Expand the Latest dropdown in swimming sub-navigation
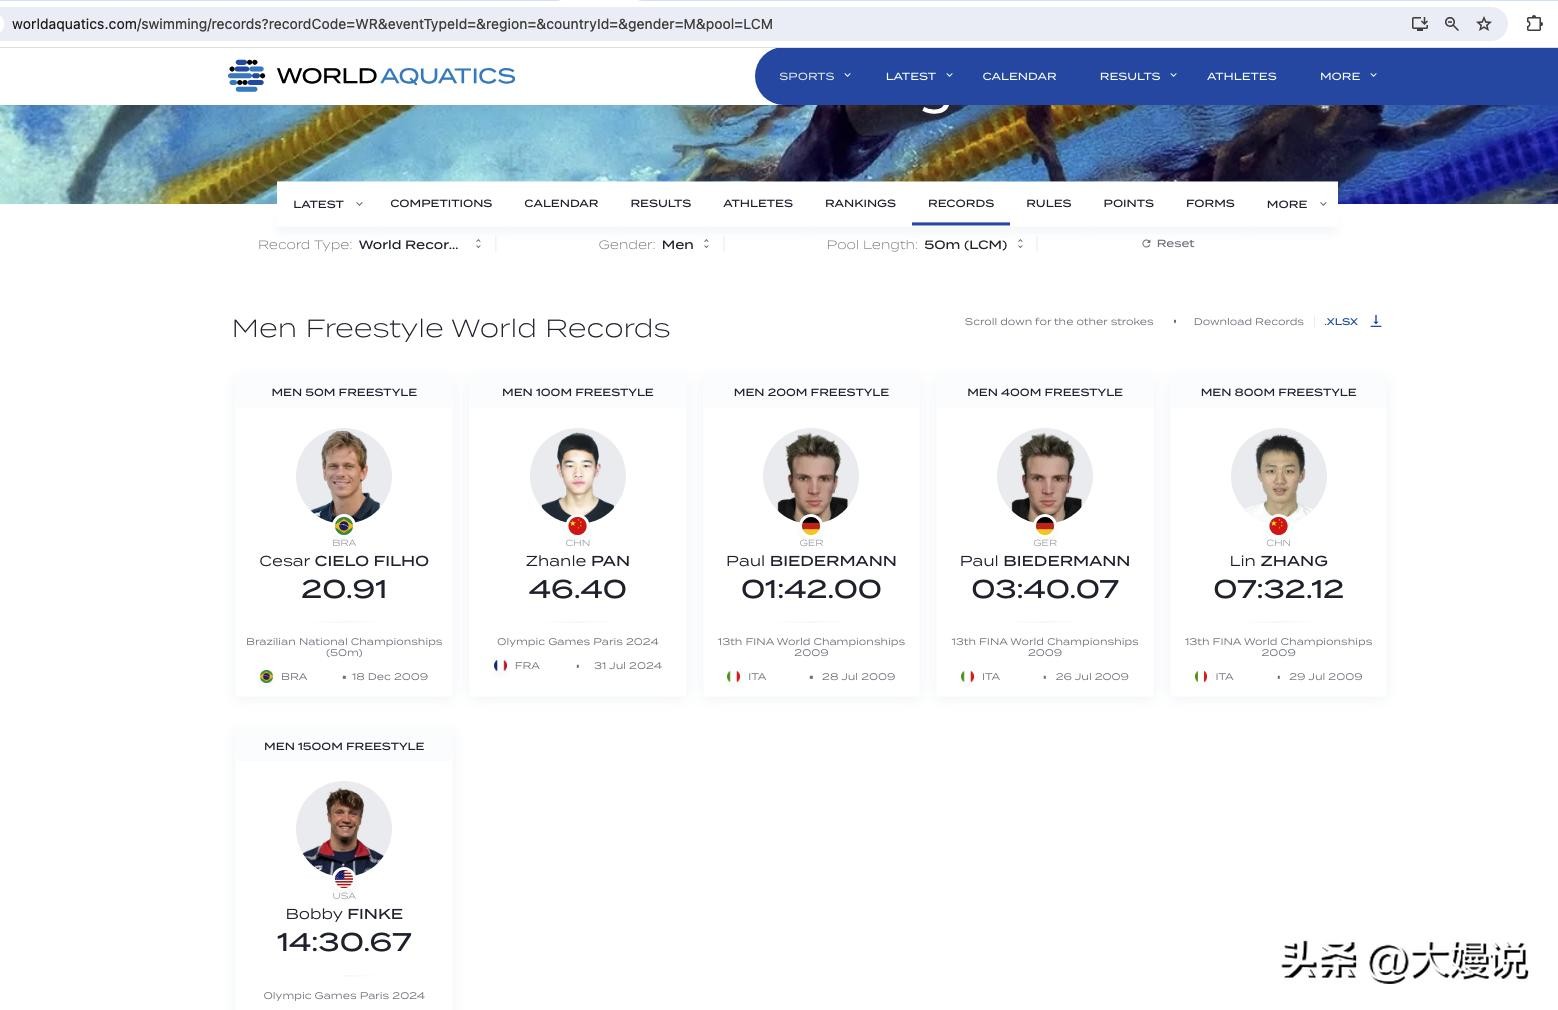This screenshot has height=1010, width=1558. point(327,204)
